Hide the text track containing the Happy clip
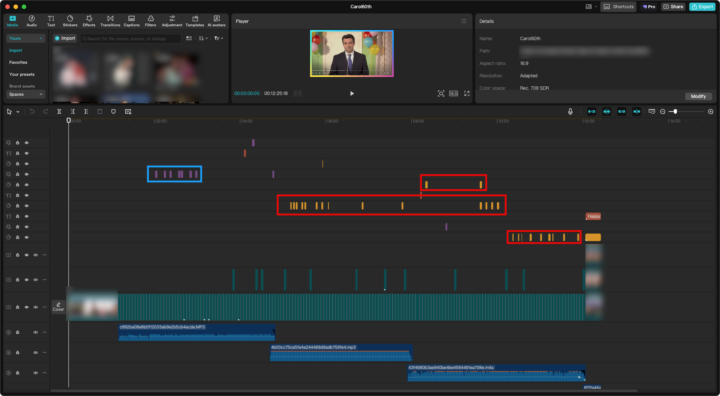The image size is (720, 396). pos(27,216)
